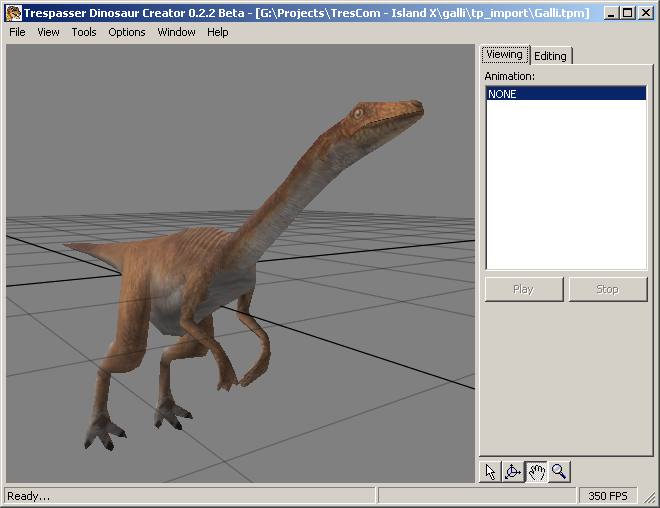Switch to the Editing tab
Screen dimensions: 660x508
pos(551,56)
